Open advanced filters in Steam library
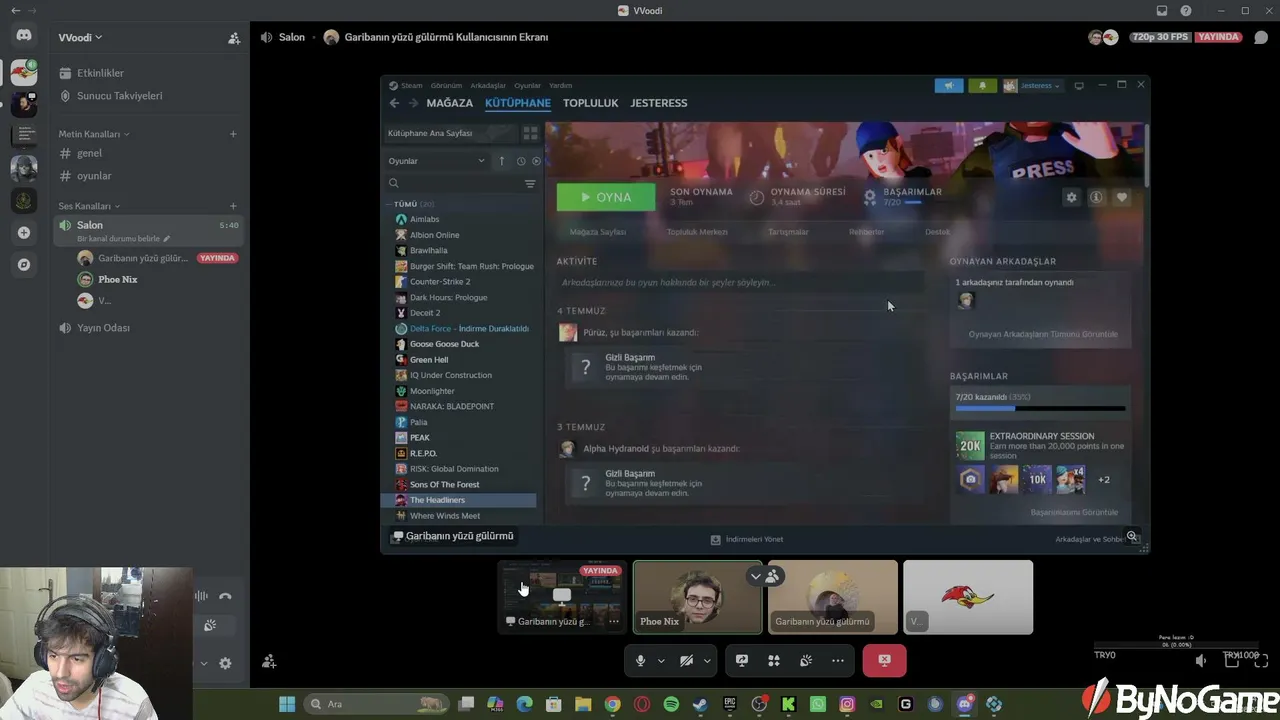 [x=530, y=184]
